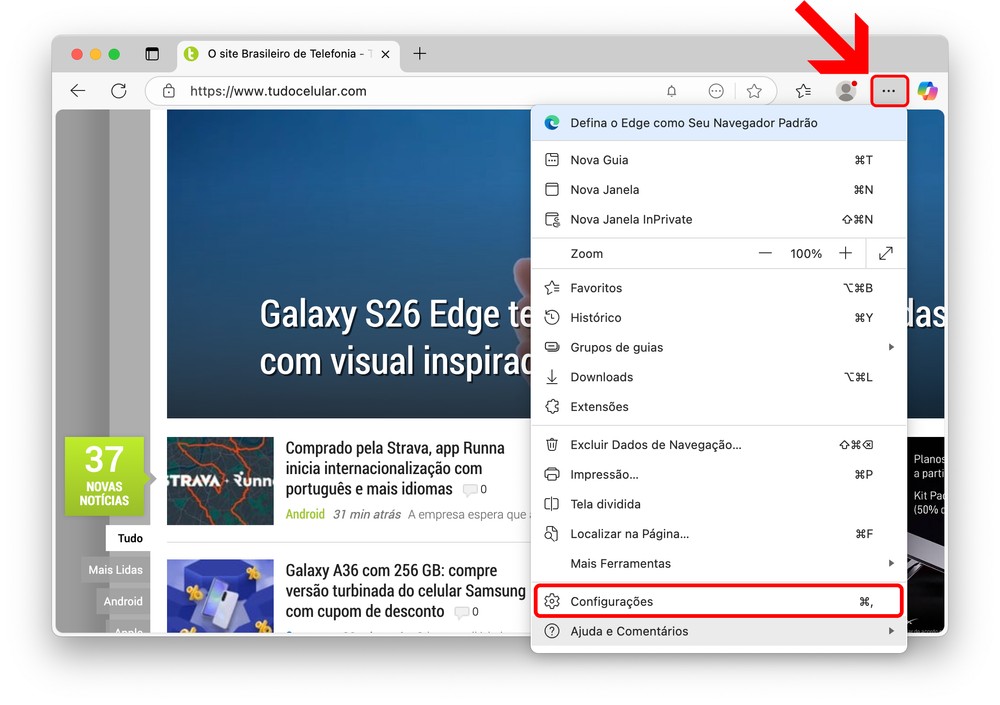Choose Localizar na Página

click(x=719, y=534)
